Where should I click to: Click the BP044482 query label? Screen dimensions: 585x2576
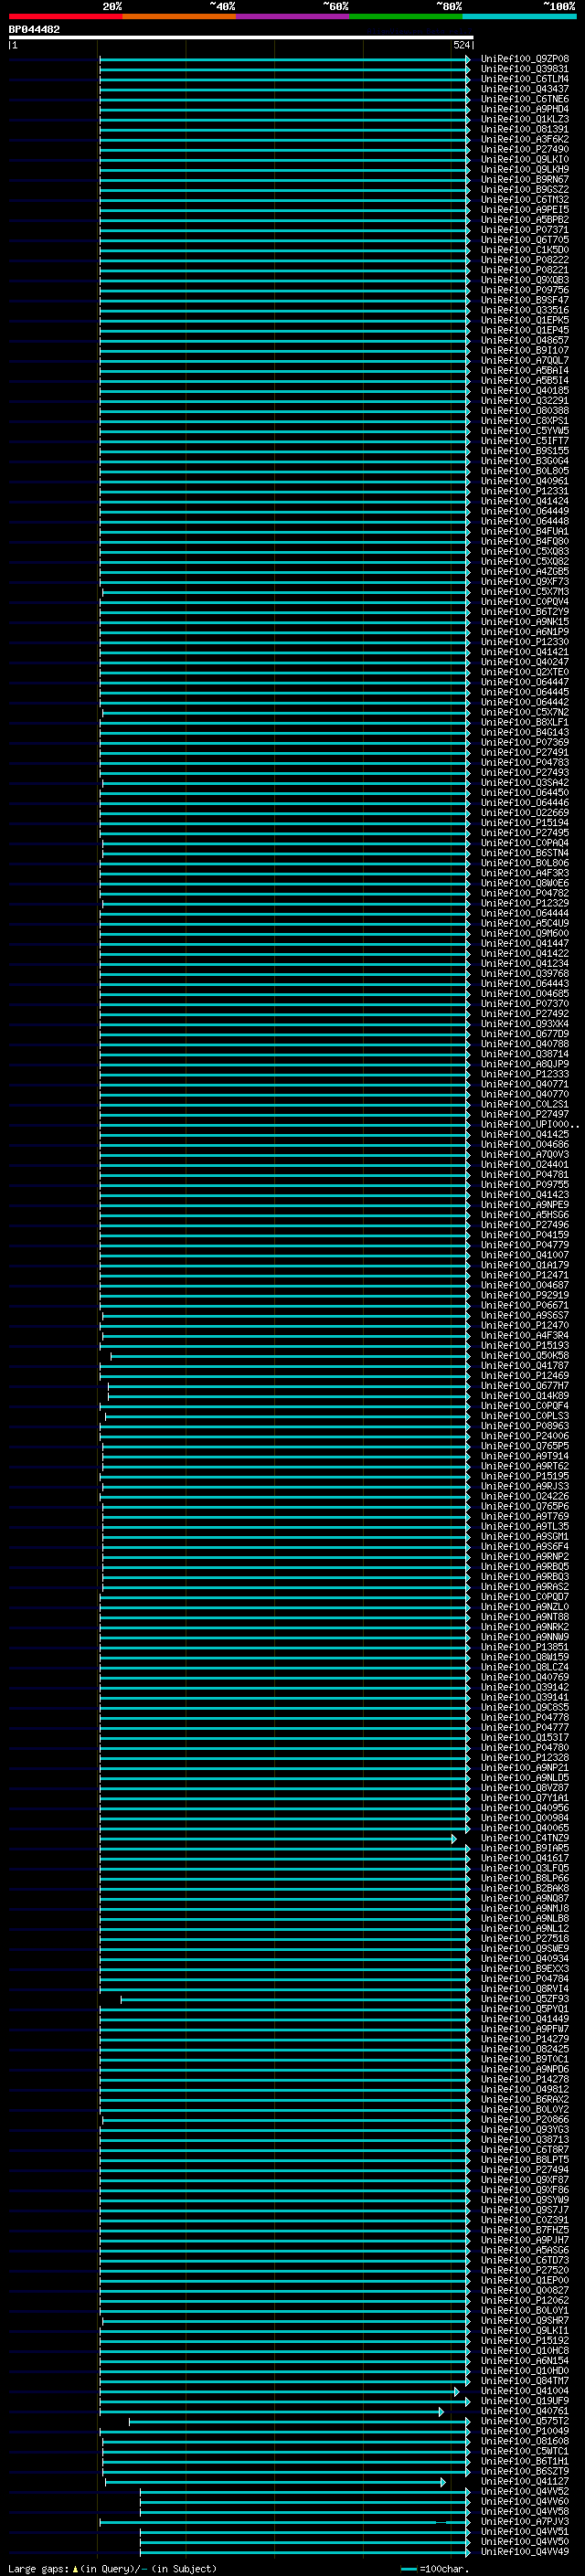tap(34, 30)
